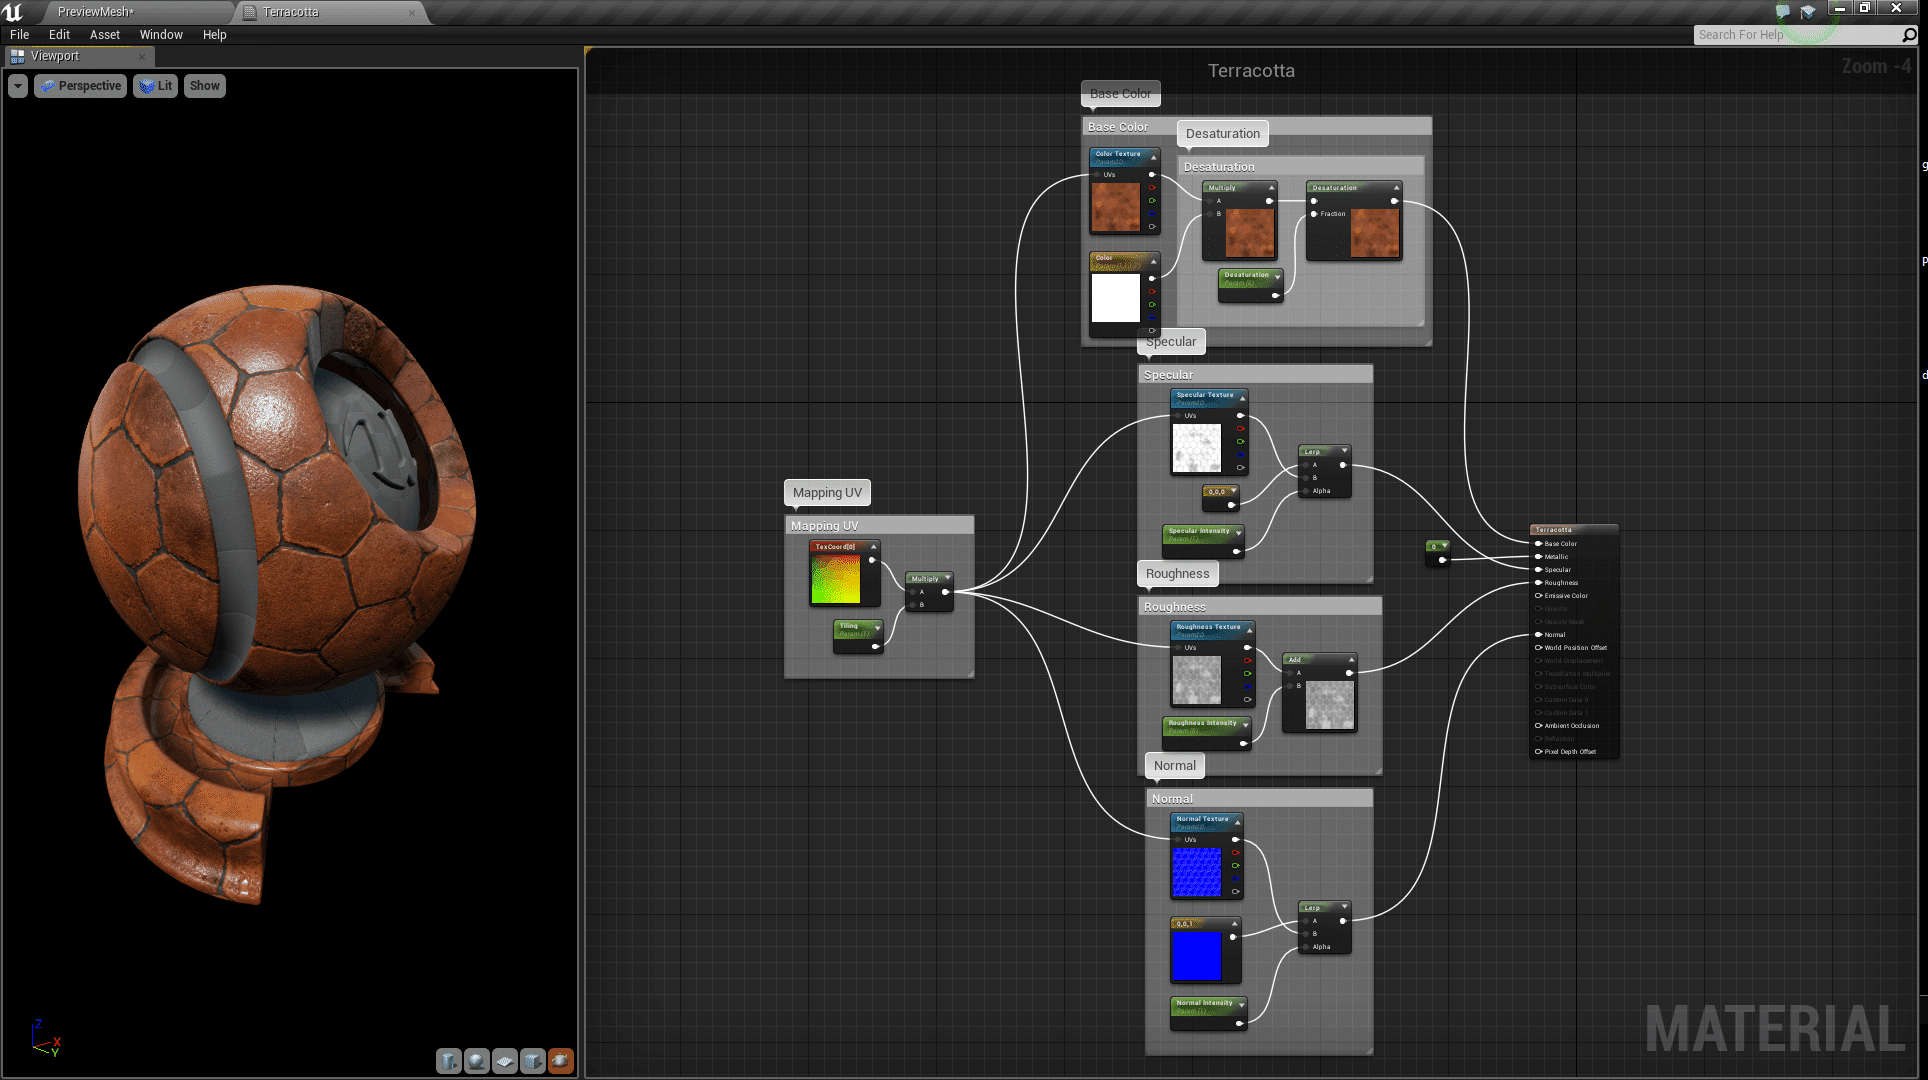Switch preview mesh to sphere
The image size is (1928, 1080).
(x=476, y=1061)
